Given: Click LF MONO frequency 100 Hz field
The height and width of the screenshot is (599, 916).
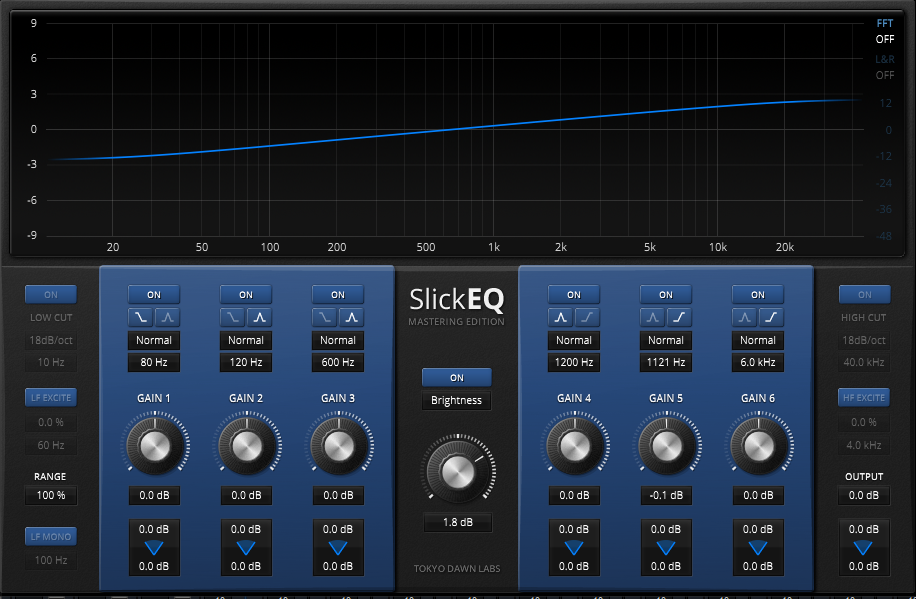Looking at the screenshot, I should click(x=51, y=560).
